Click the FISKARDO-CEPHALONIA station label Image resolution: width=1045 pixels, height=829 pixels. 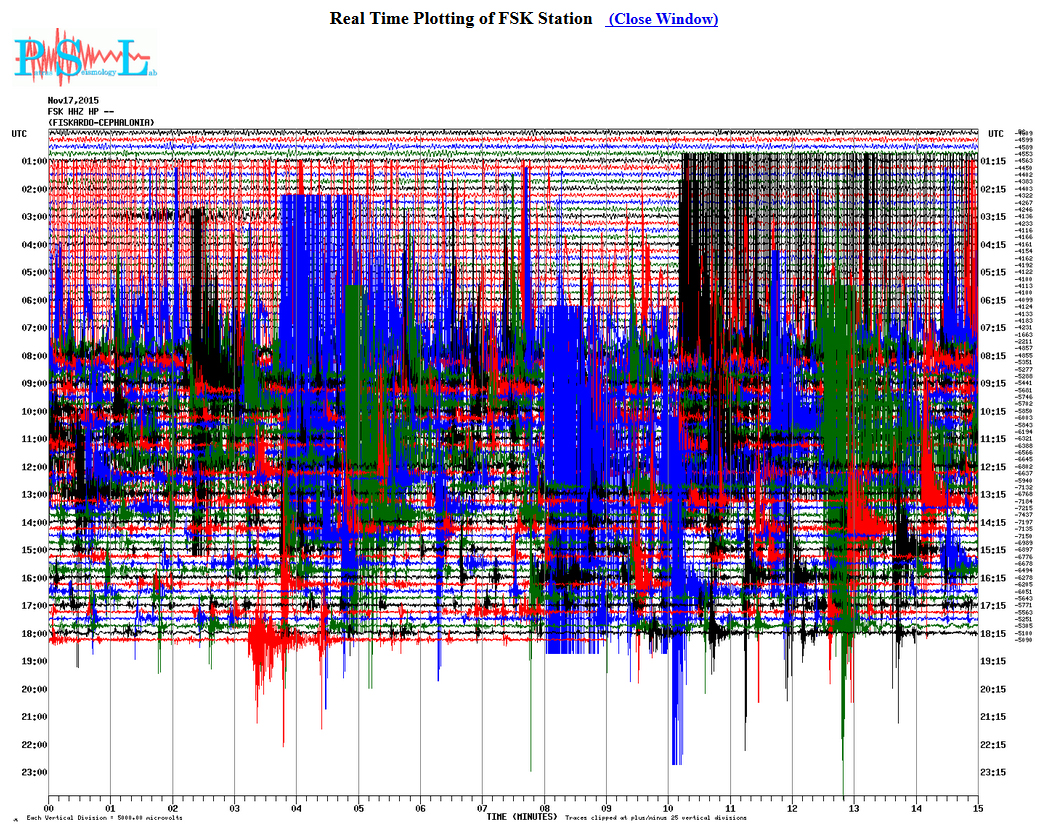tap(101, 122)
